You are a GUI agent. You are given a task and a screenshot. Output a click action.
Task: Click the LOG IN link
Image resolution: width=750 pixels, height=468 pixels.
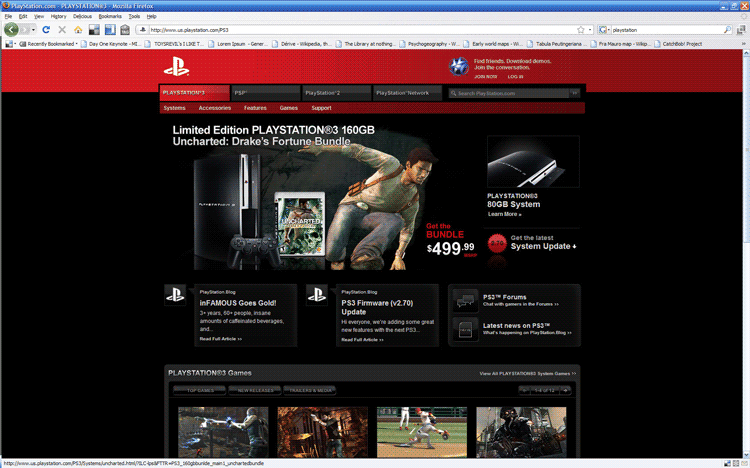pyautogui.click(x=515, y=77)
